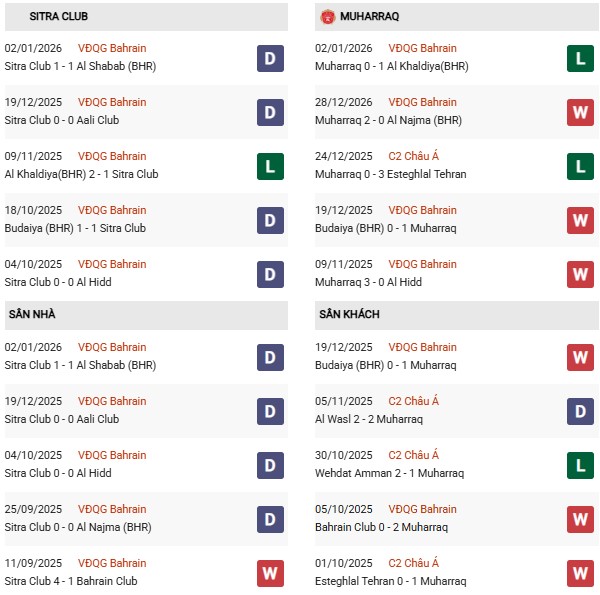Click the green L badge for Al Khaldiya vs Sitra Club
Screen dimensions: 600x595
pyautogui.click(x=269, y=166)
